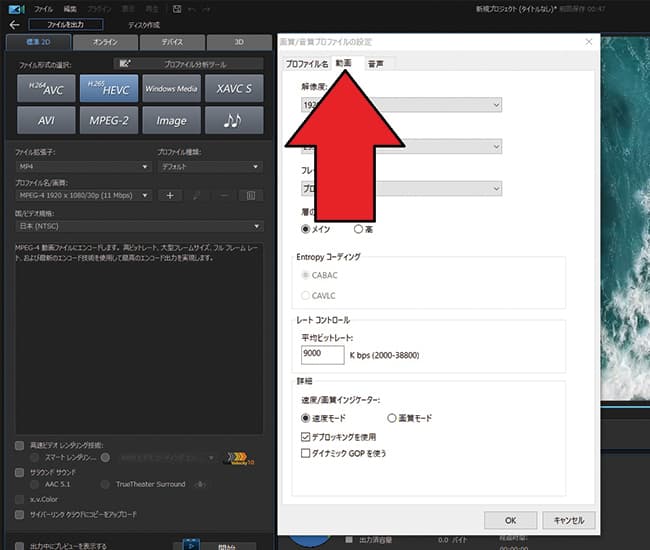The image size is (650, 550).
Task: Click the save icon in top bar
Action: coord(177,9)
